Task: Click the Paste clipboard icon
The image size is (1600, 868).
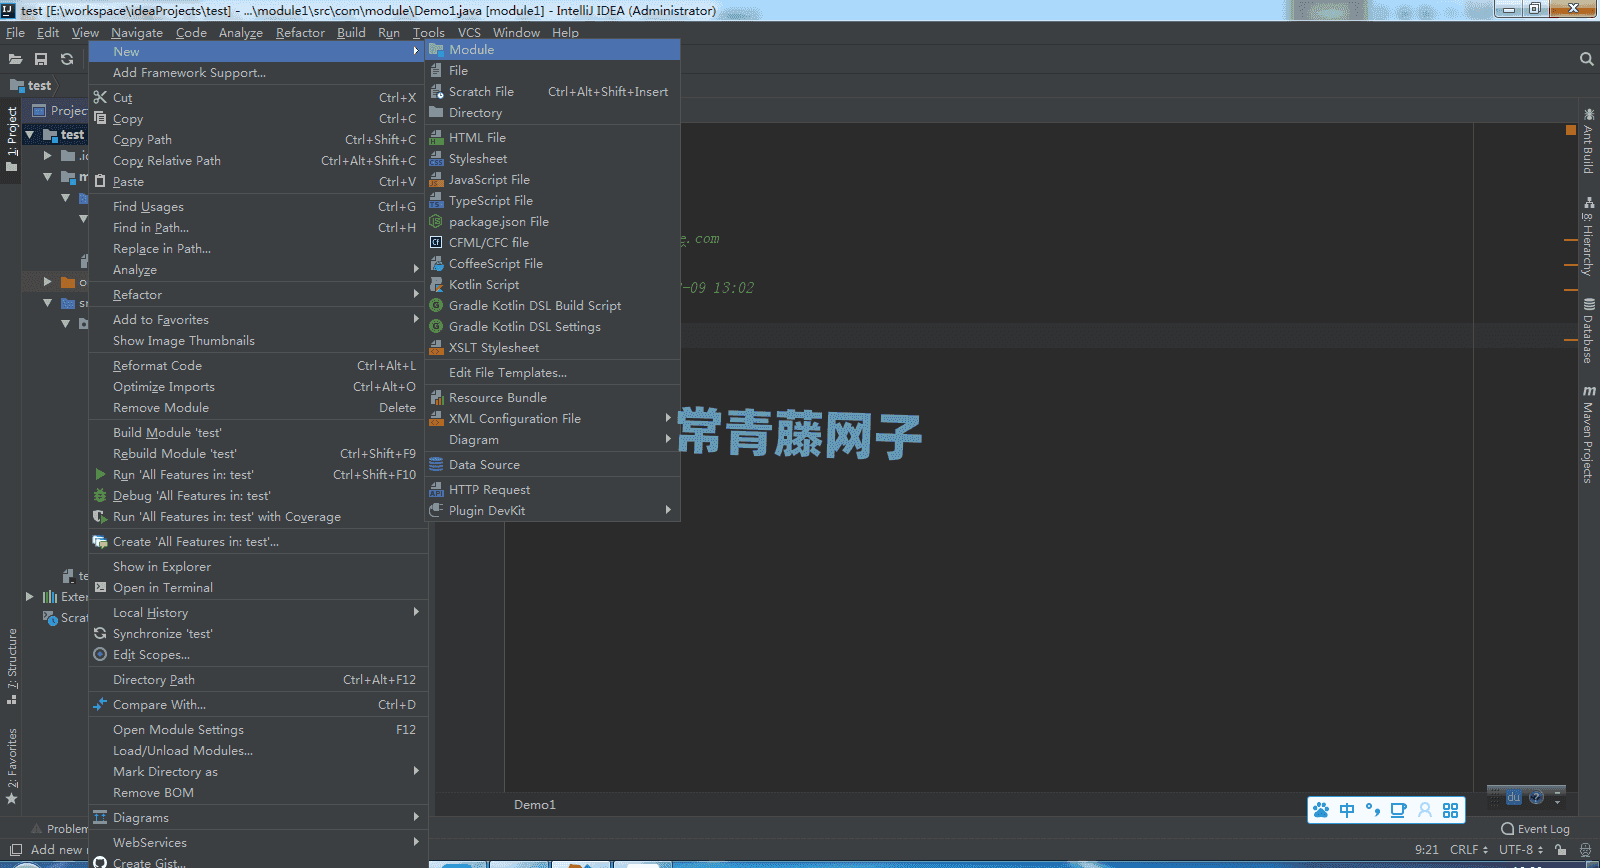Action: coord(100,181)
